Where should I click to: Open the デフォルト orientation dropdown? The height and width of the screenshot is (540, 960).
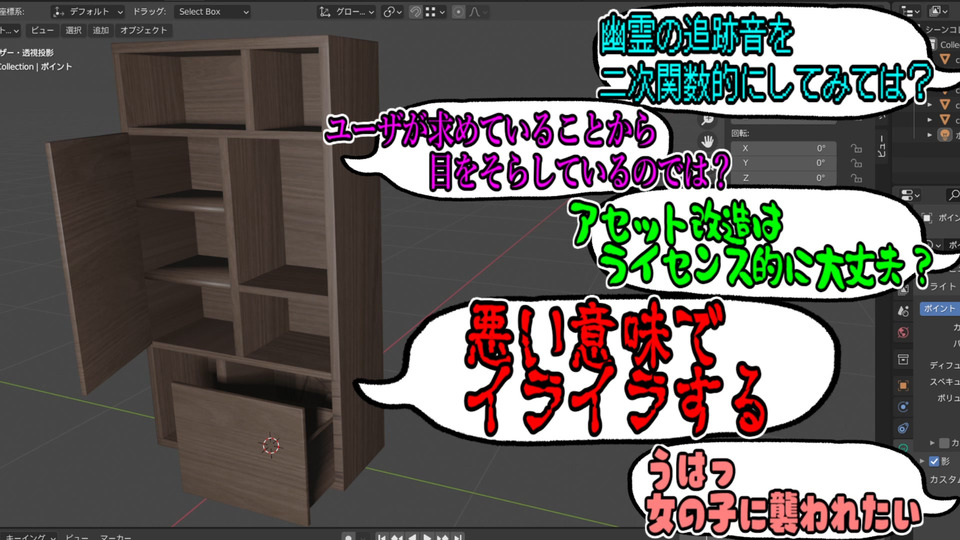click(x=88, y=12)
